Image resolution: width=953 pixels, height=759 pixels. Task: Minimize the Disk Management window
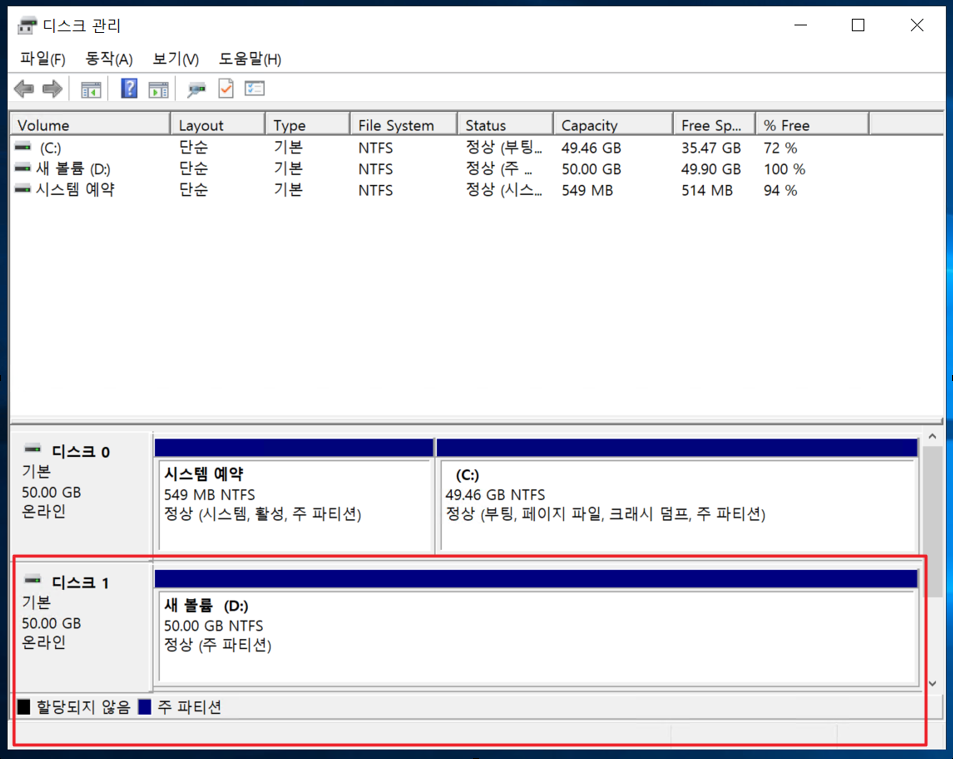pyautogui.click(x=800, y=25)
